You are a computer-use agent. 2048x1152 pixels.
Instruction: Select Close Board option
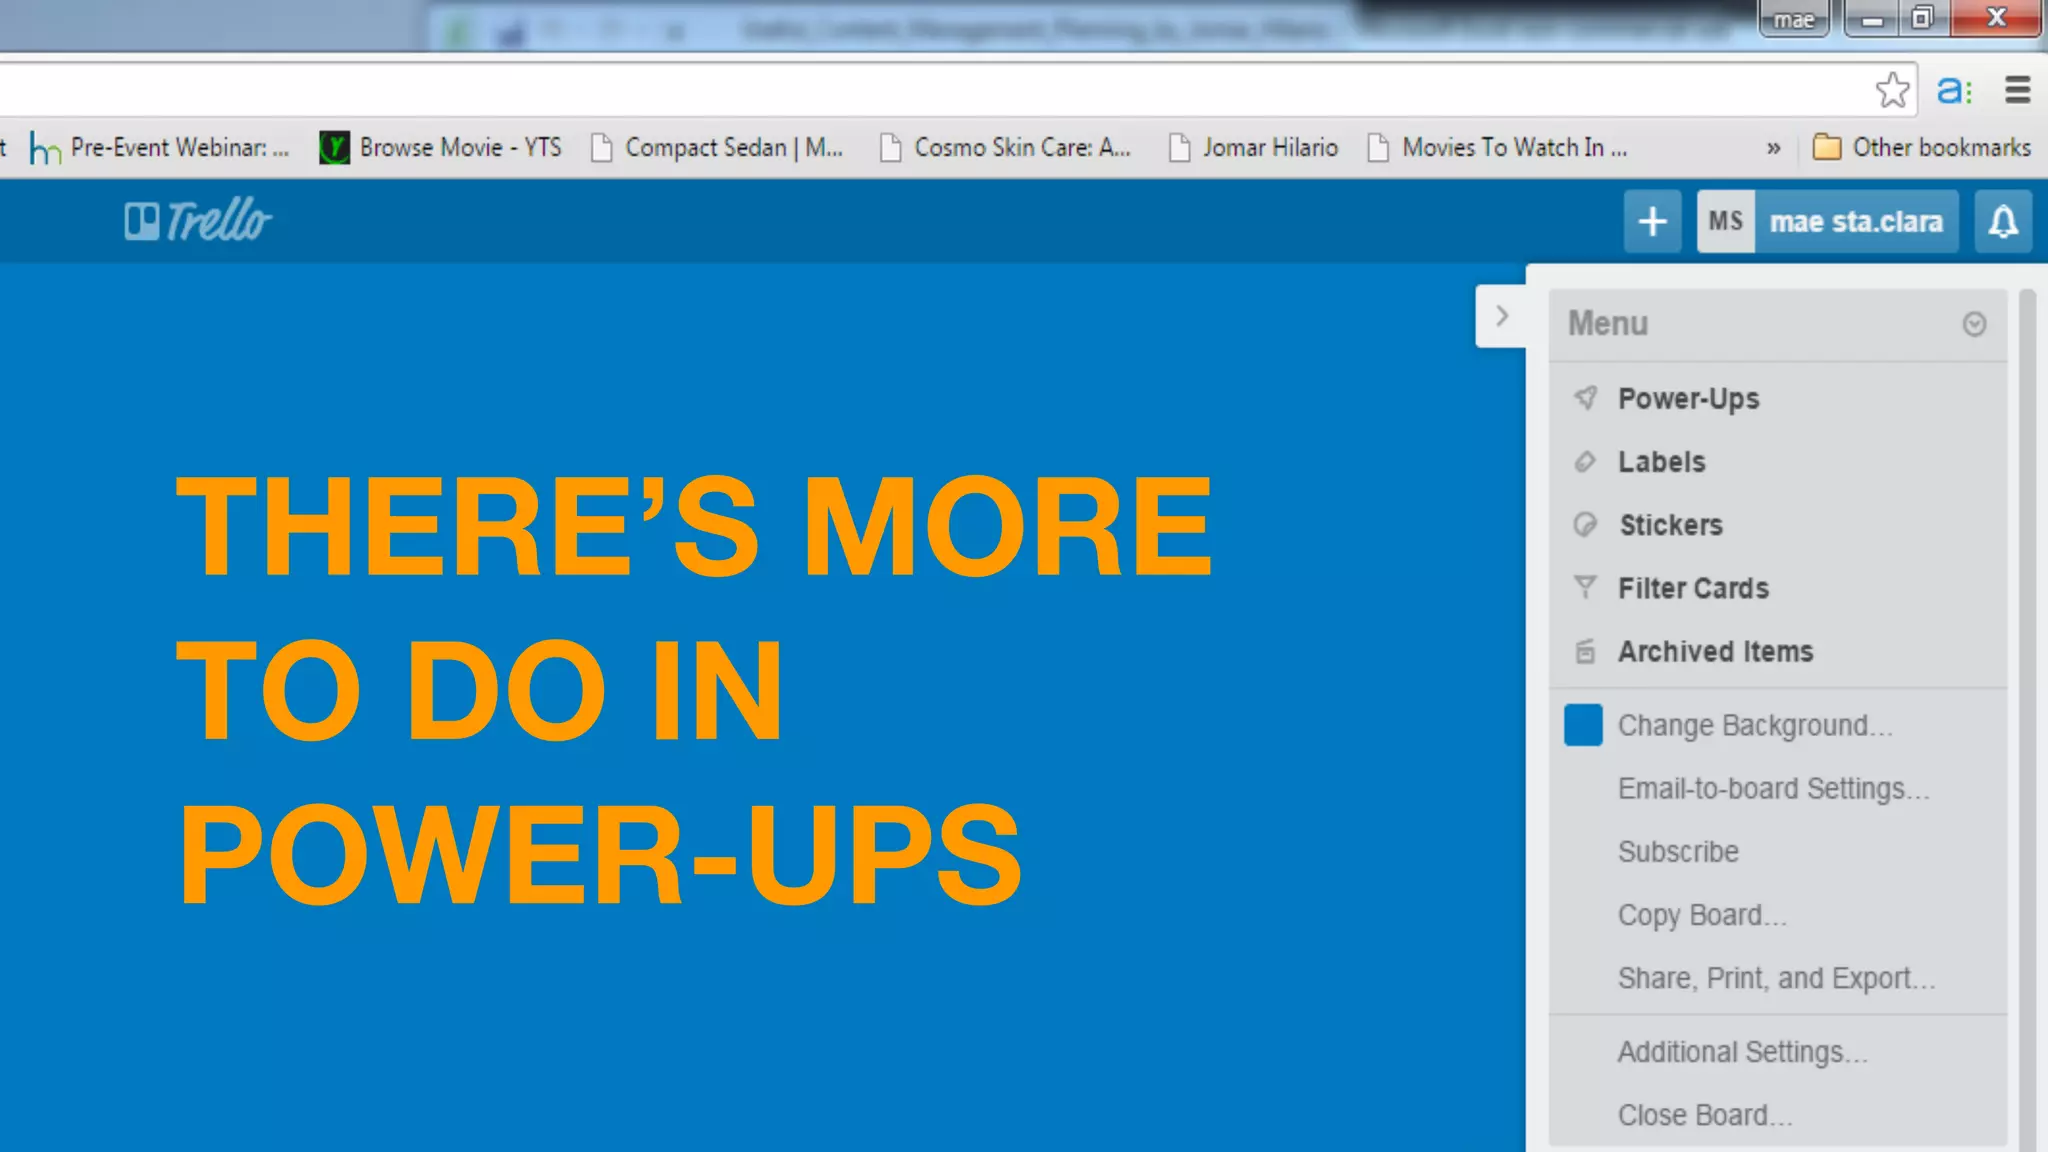[1705, 1115]
